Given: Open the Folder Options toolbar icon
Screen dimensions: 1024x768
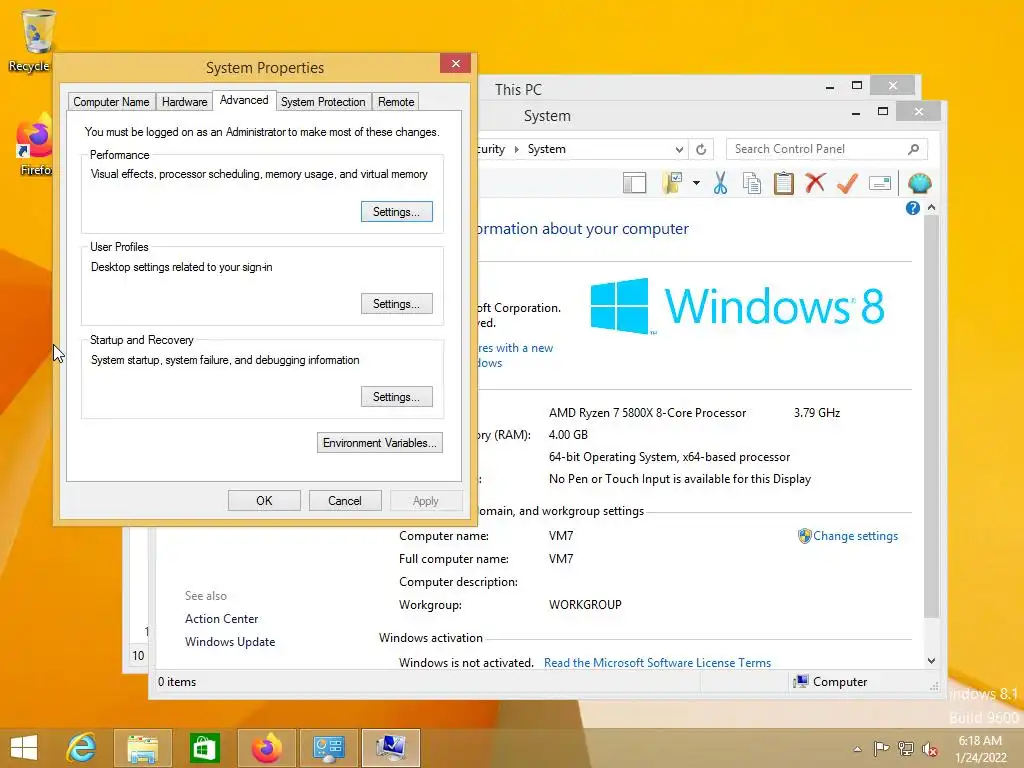Looking at the screenshot, I should tap(672, 184).
